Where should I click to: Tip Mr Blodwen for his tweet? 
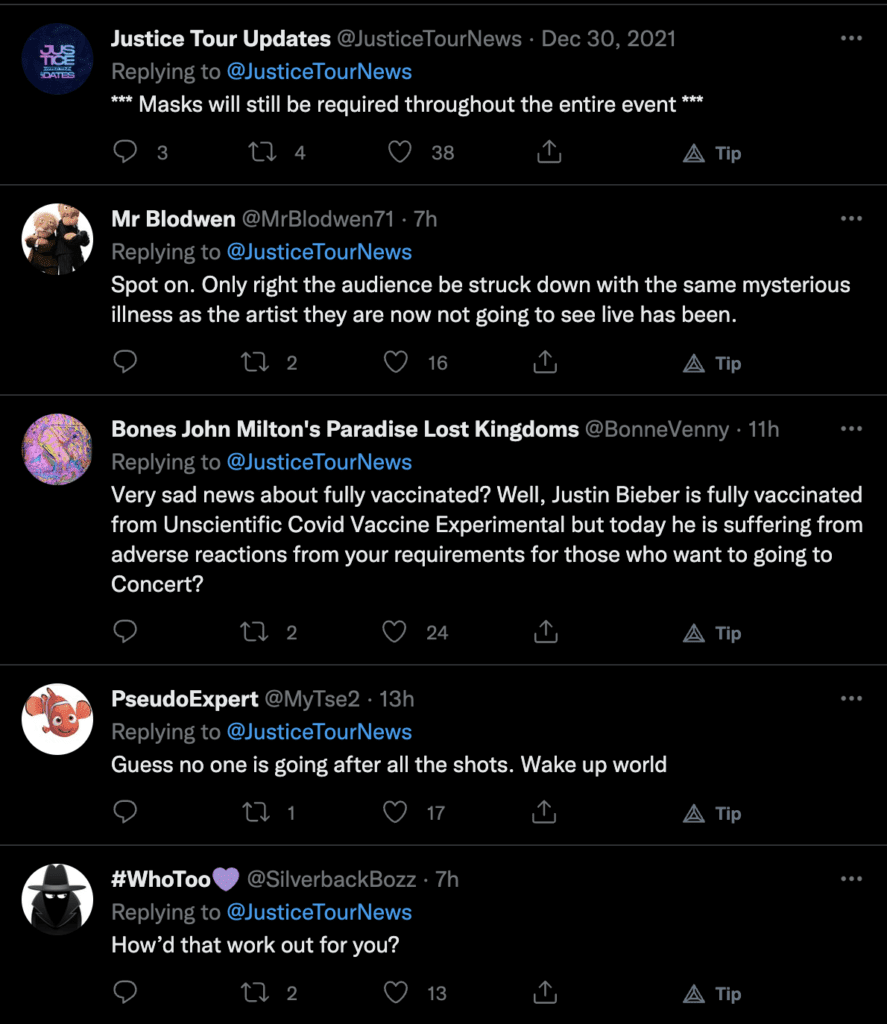(713, 363)
